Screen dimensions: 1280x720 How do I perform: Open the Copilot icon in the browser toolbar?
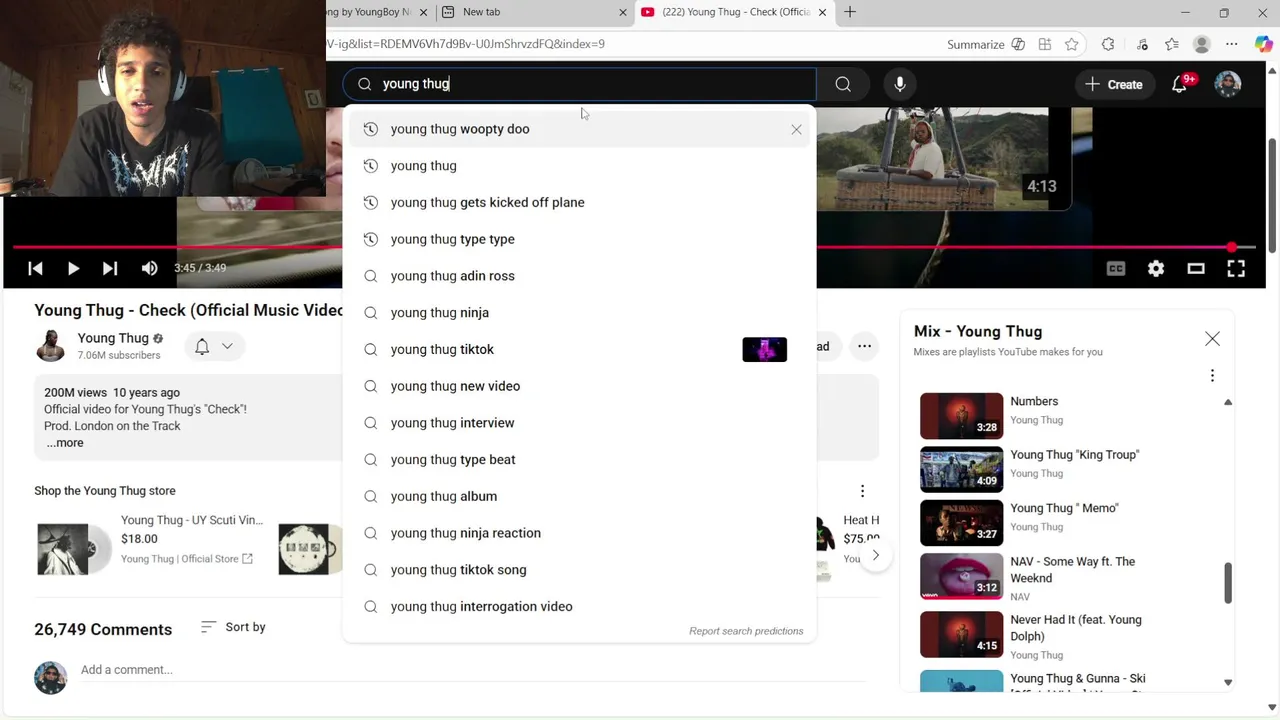click(1263, 44)
